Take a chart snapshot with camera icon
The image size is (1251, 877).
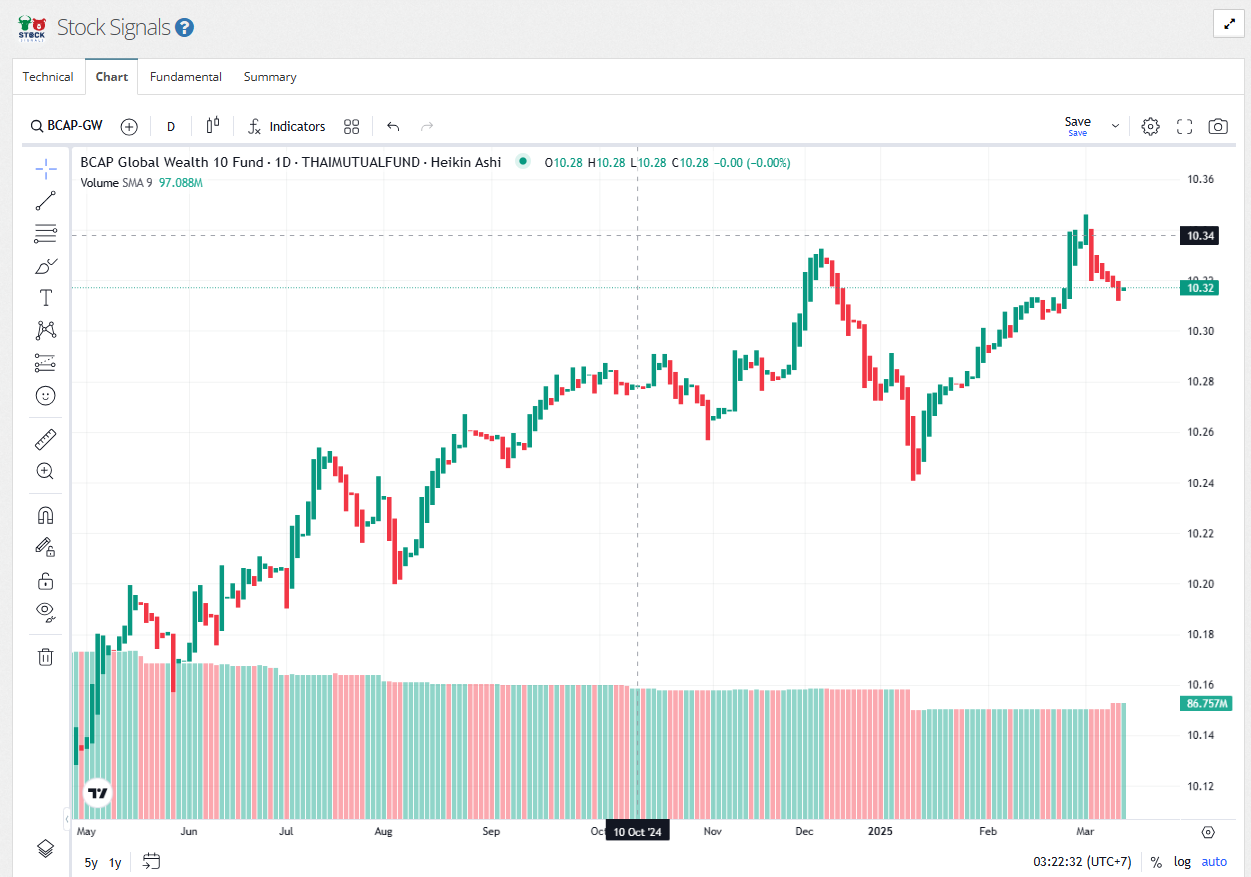point(1218,126)
